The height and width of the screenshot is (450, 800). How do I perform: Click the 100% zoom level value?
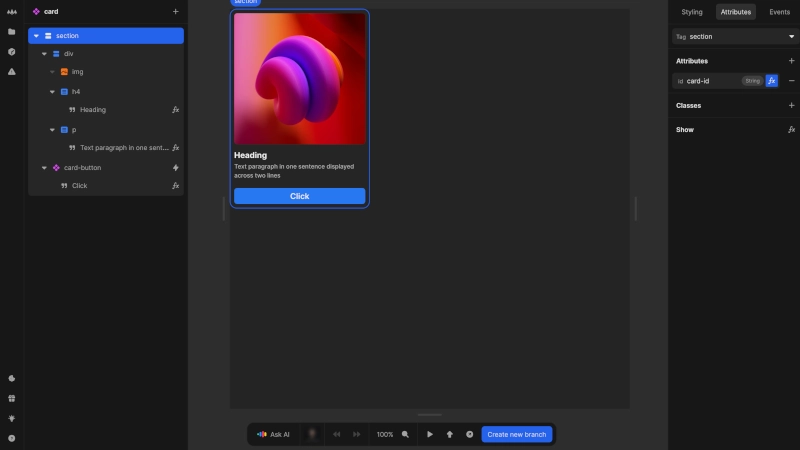click(x=385, y=434)
